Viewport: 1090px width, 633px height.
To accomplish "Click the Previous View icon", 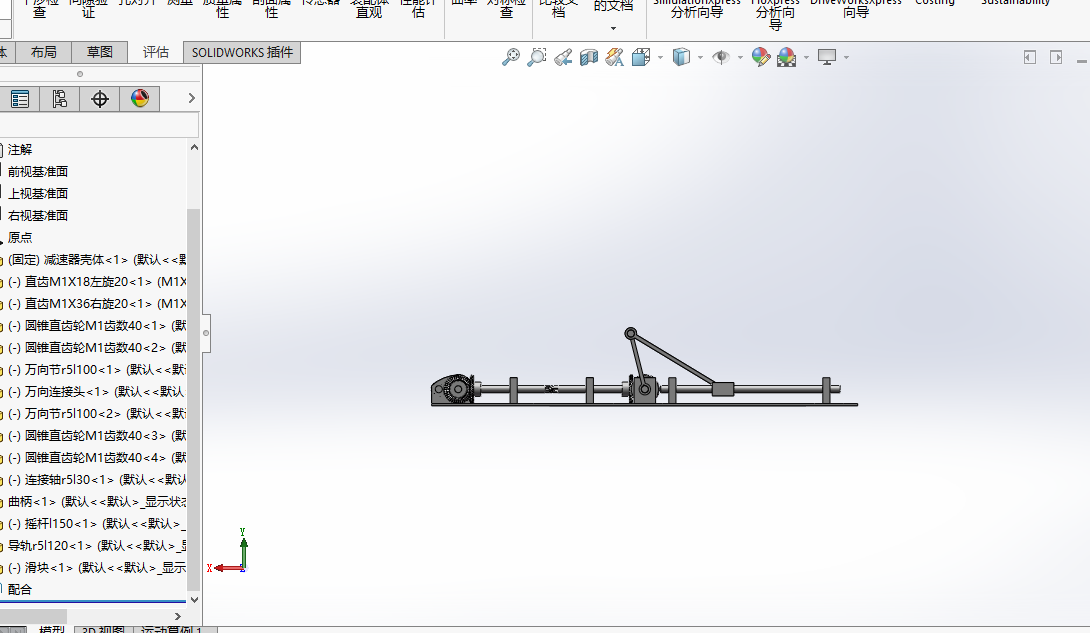I will pyautogui.click(x=563, y=57).
